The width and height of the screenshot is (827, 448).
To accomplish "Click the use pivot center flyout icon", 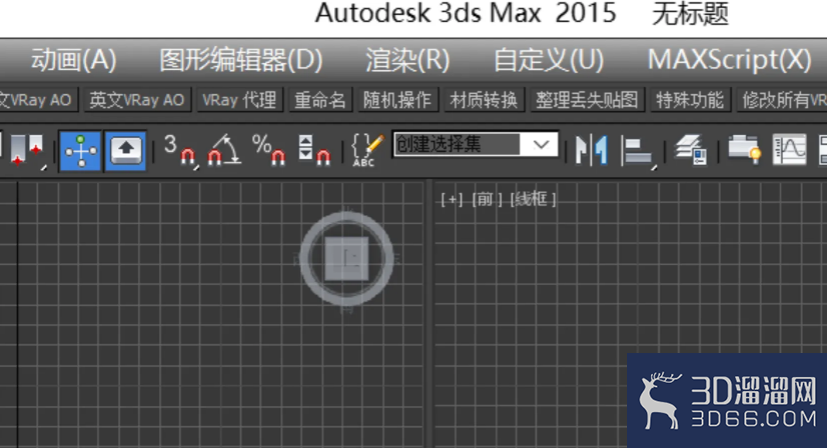I will pos(27,152).
